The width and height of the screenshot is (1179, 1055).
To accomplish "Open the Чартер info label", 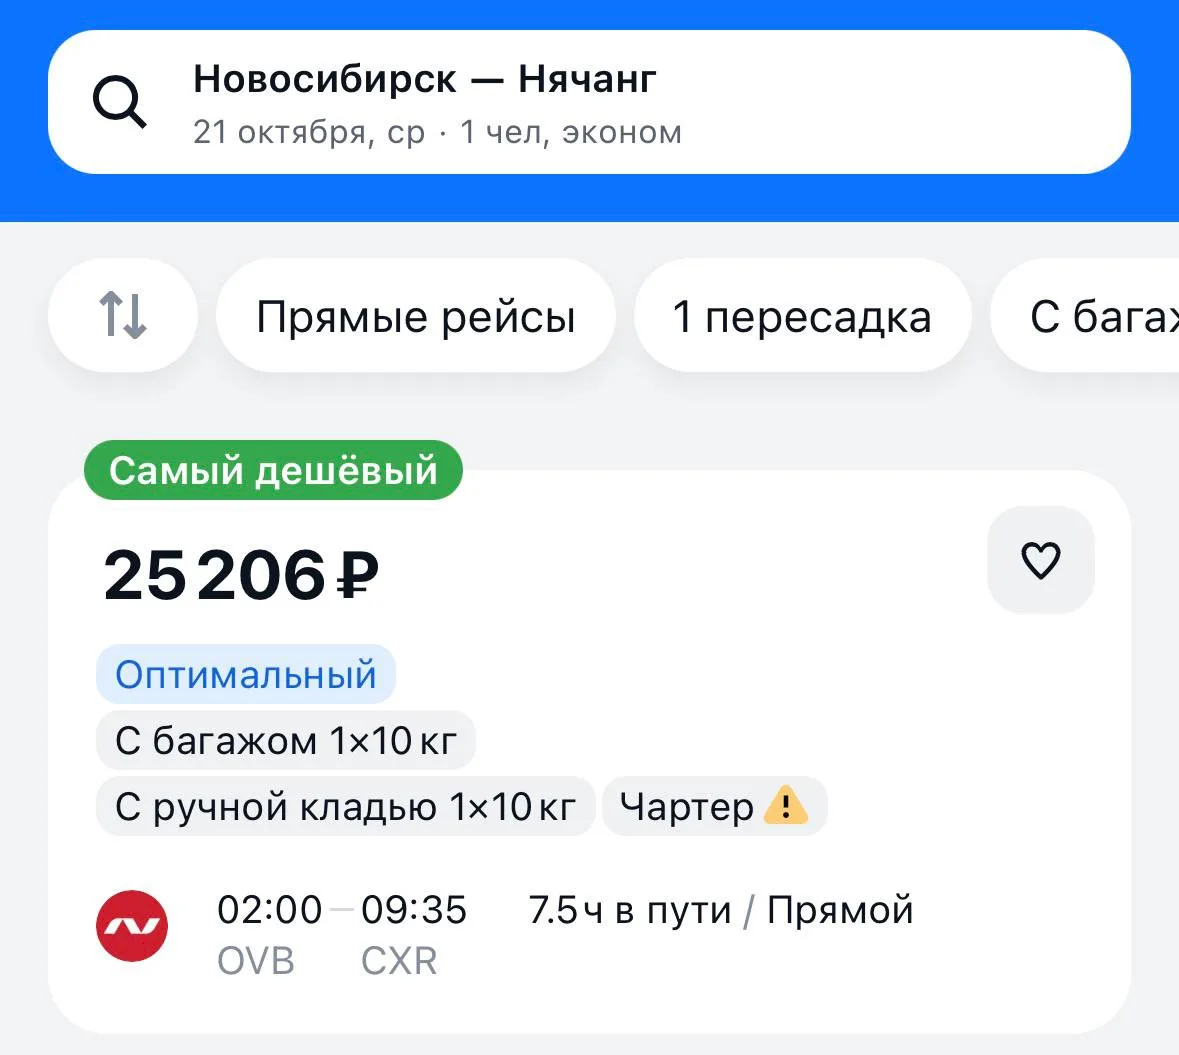I will click(714, 806).
